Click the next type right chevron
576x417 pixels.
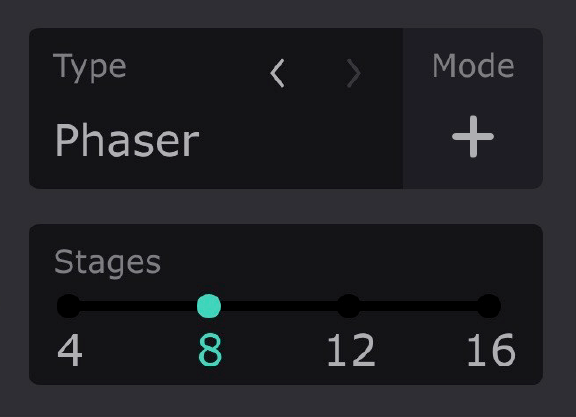(x=354, y=73)
